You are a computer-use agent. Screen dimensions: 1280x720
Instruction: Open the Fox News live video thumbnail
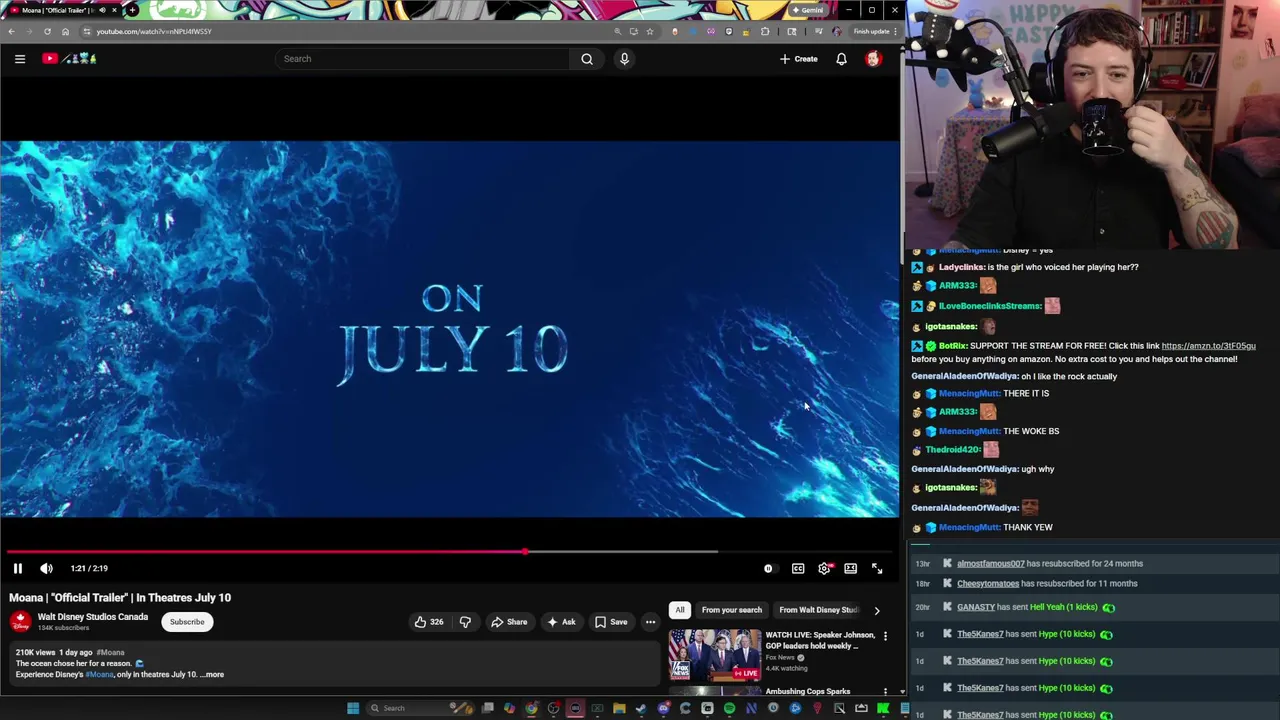tap(715, 655)
